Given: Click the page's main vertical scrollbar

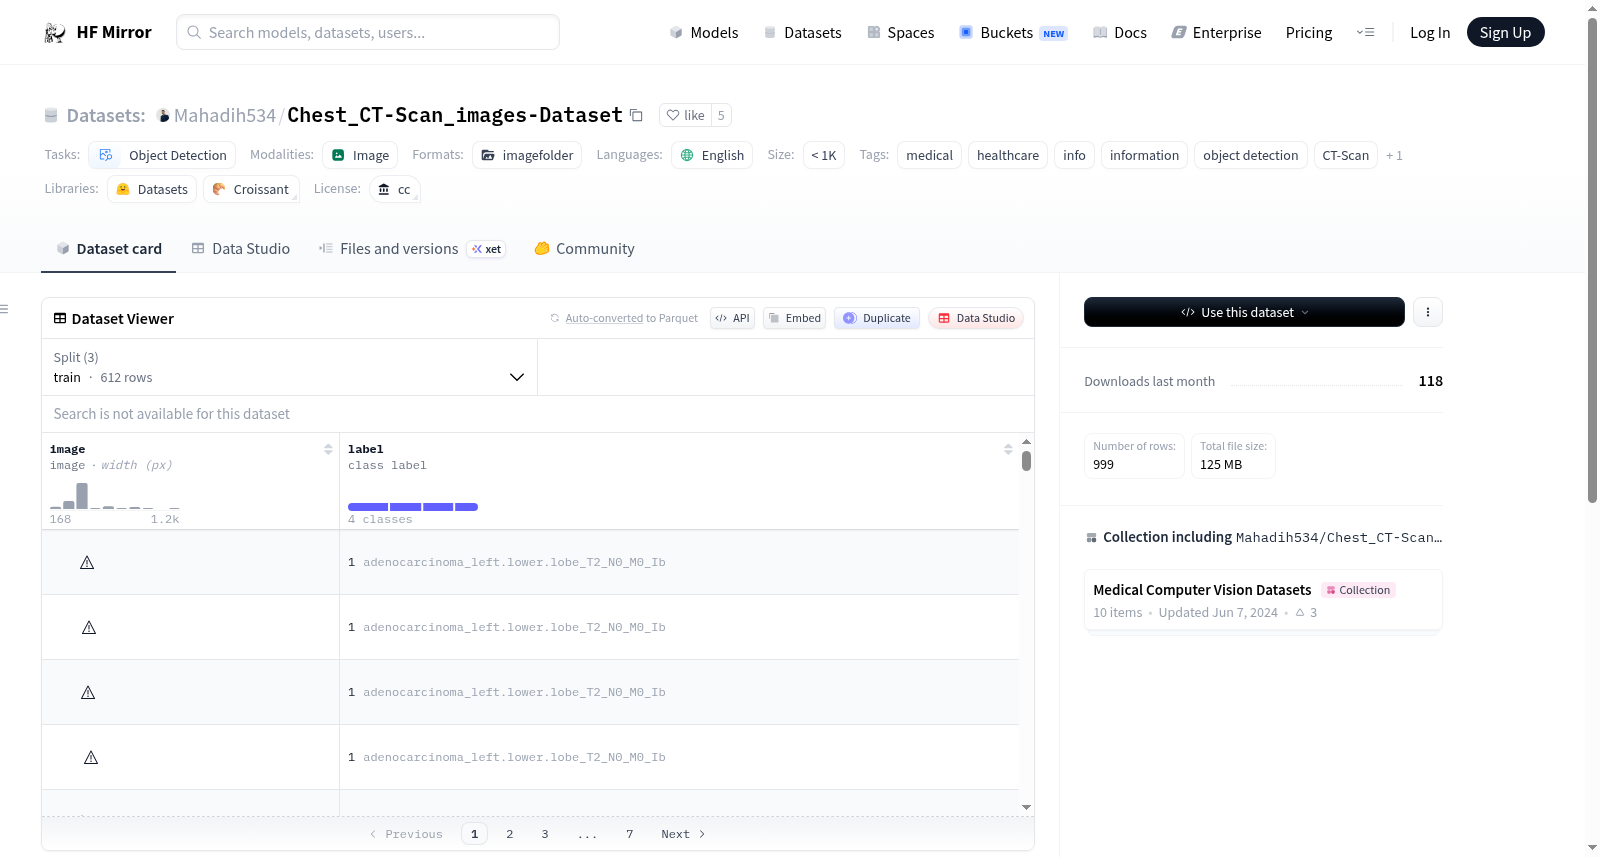Looking at the screenshot, I should [x=1592, y=260].
